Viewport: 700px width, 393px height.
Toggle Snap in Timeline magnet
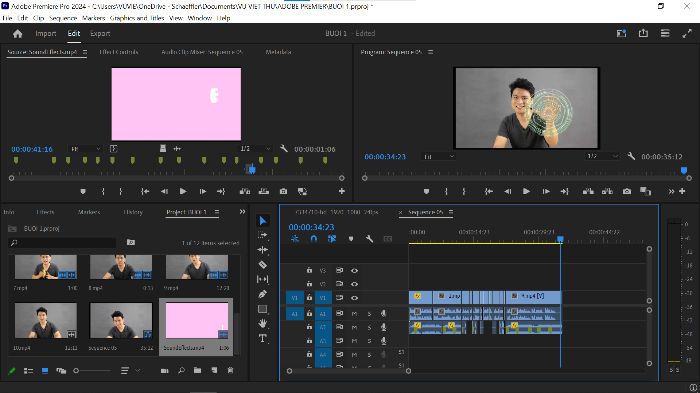click(314, 239)
